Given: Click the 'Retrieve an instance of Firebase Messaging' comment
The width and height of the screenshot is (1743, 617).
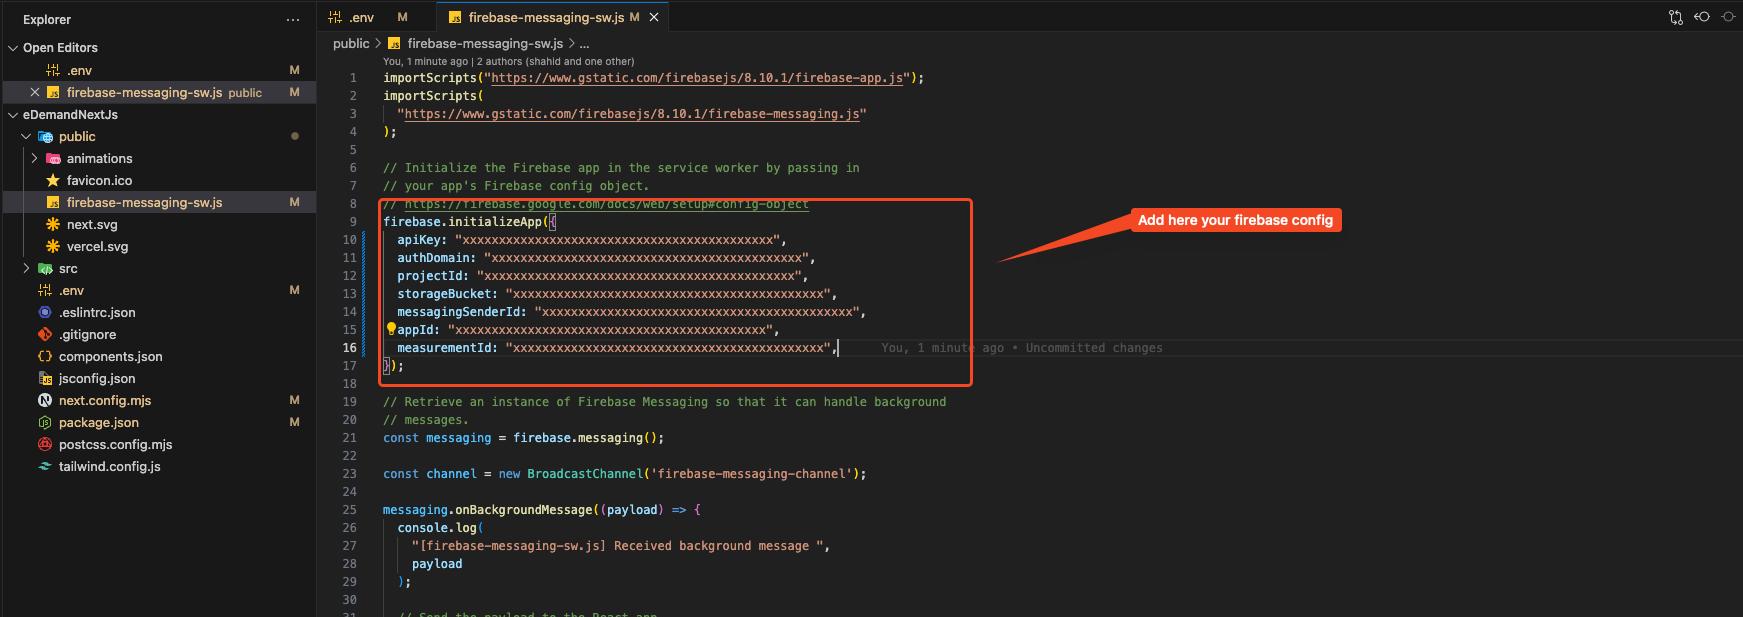Looking at the screenshot, I should point(664,402).
